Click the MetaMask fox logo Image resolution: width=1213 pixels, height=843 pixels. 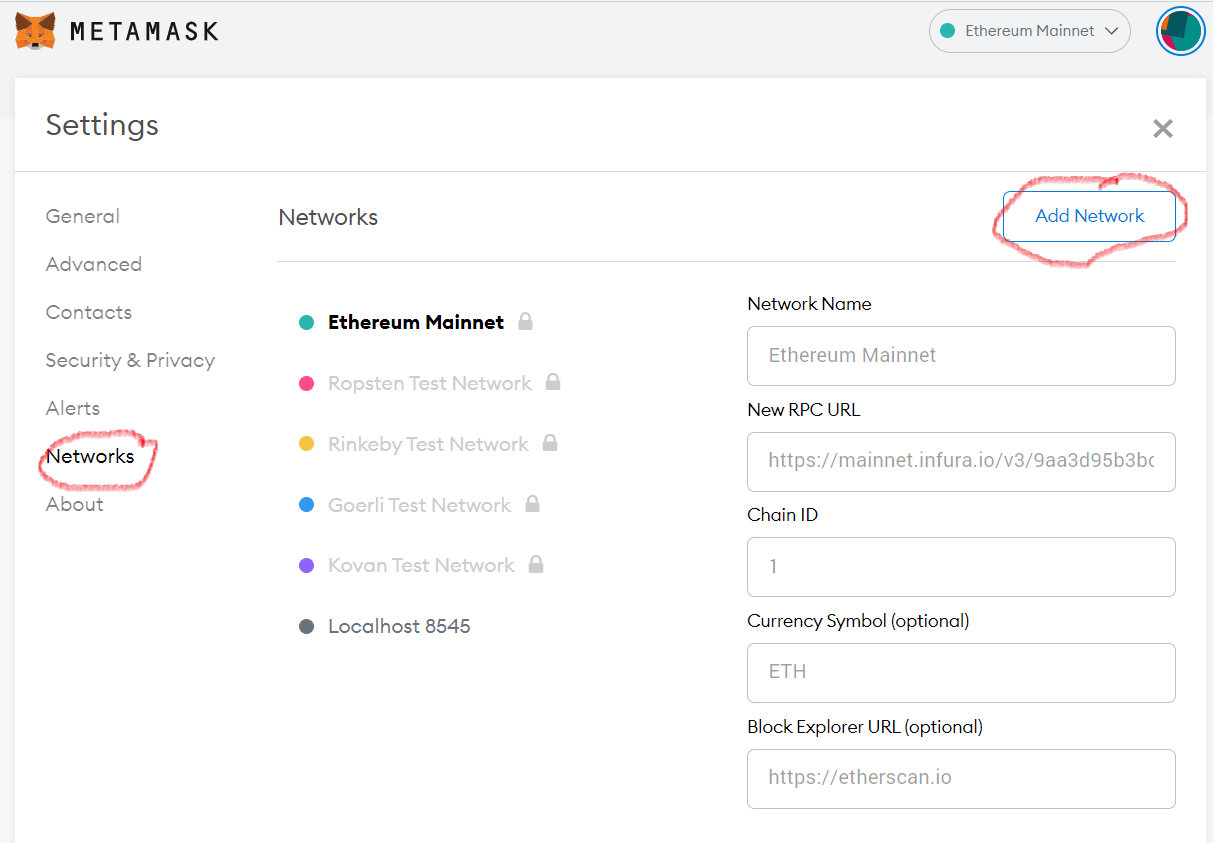pos(35,31)
